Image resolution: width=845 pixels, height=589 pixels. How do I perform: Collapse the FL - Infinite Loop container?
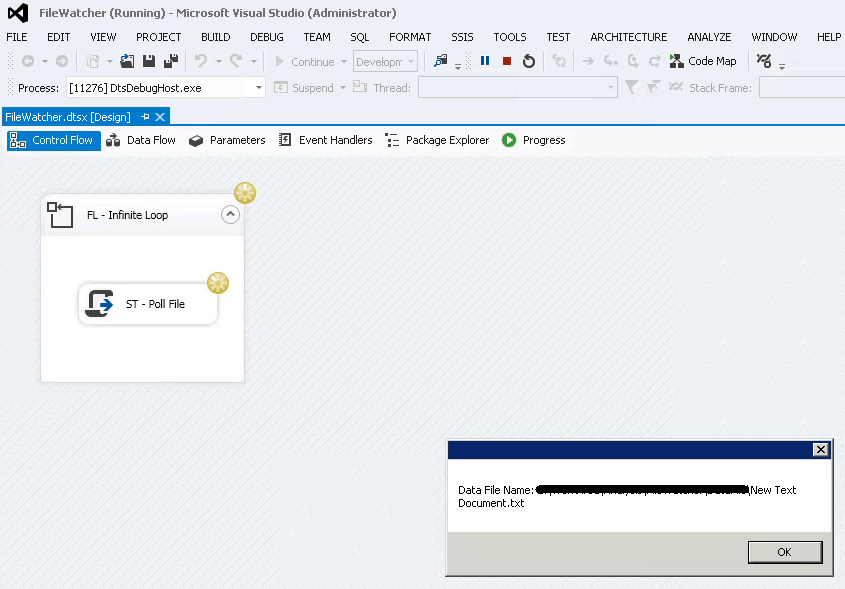click(x=230, y=214)
